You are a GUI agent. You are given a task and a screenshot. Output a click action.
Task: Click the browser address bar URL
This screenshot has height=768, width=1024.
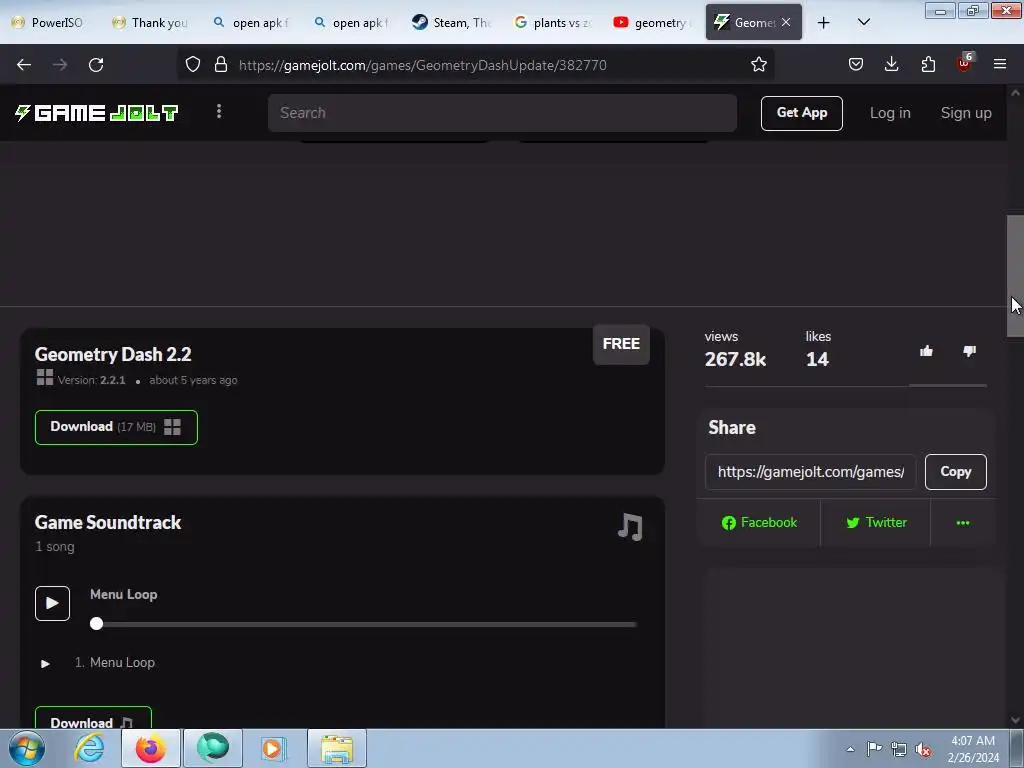point(423,65)
